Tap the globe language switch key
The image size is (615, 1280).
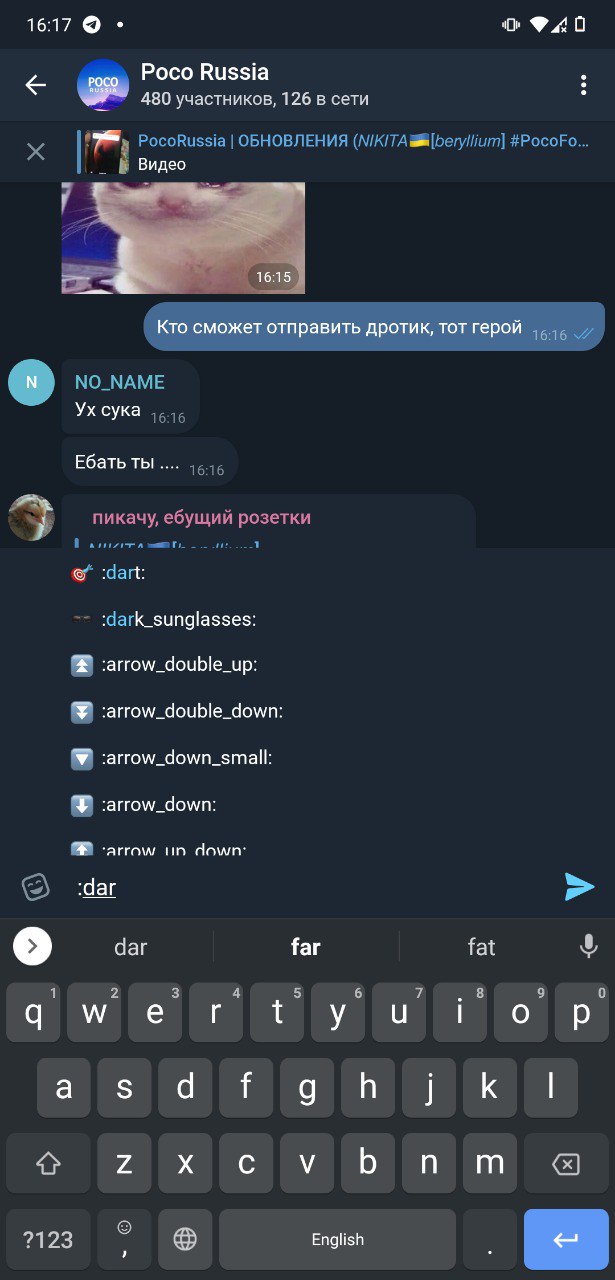point(185,1240)
